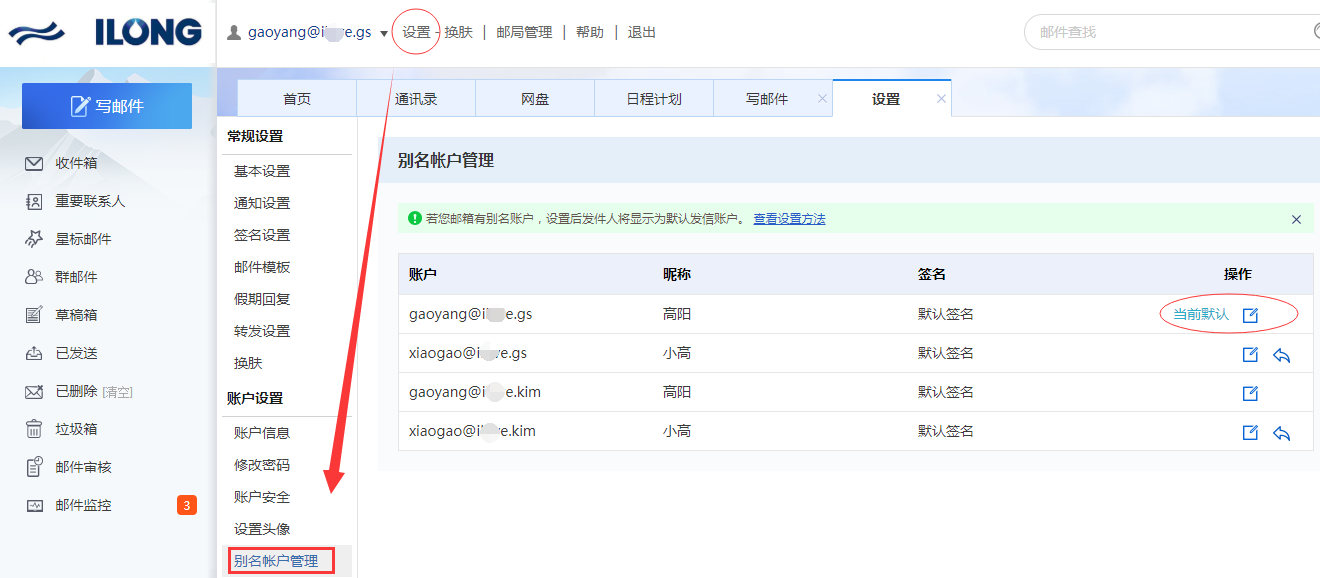
Task: Dismiss the green alias tip banner
Action: [1296, 219]
